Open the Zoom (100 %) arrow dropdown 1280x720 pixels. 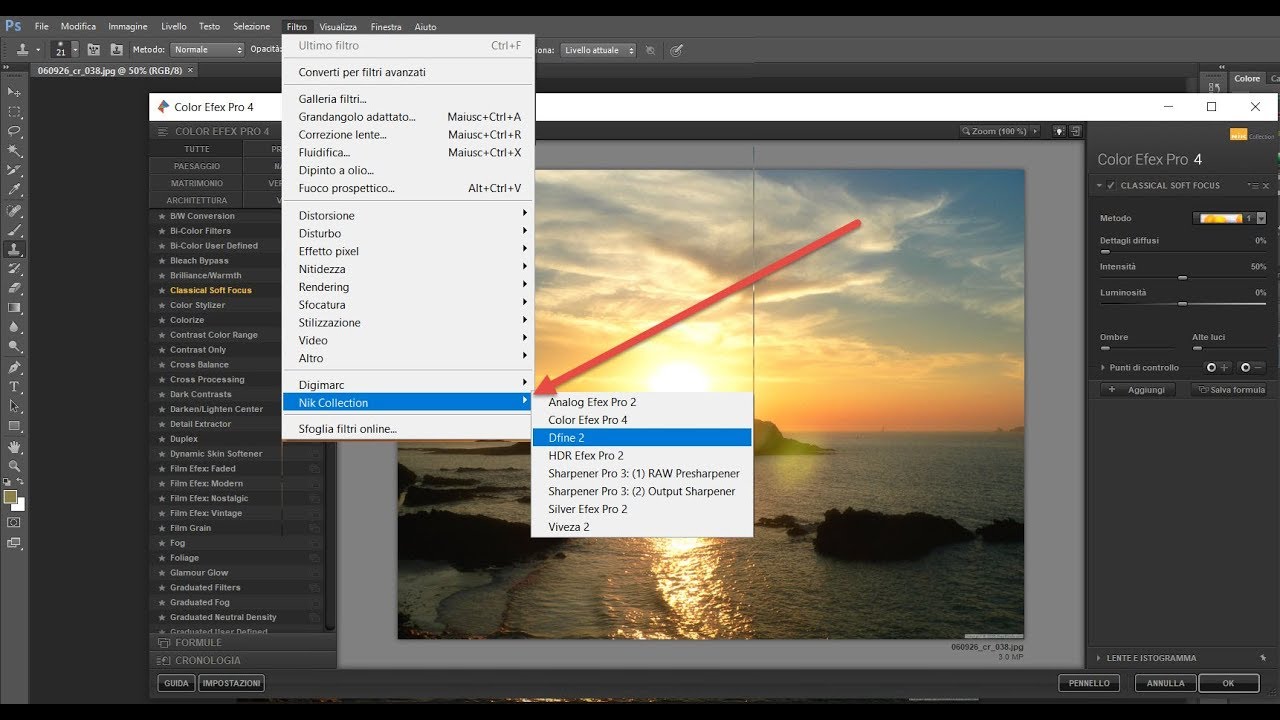[x=1034, y=131]
